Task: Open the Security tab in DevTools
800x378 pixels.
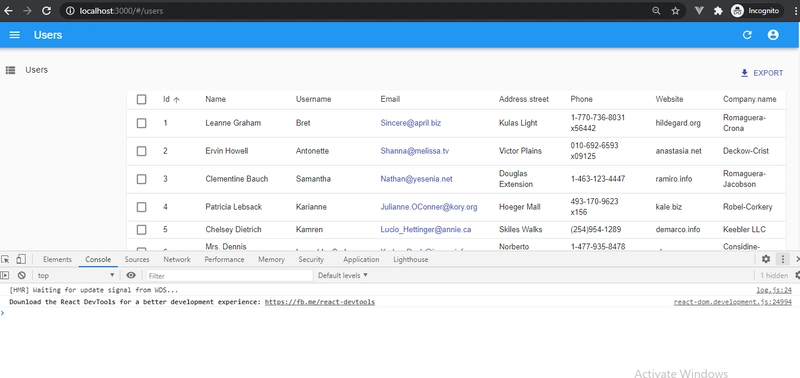Action: coord(311,259)
